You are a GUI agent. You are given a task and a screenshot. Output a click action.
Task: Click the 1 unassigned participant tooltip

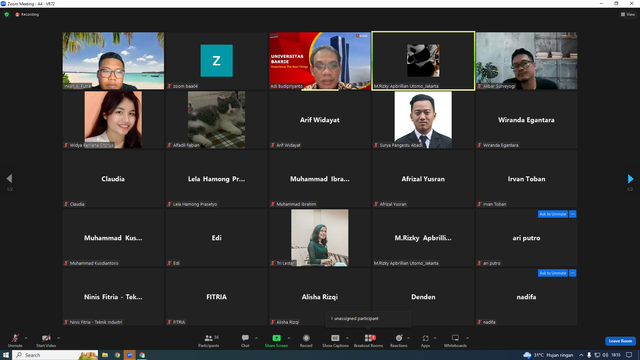pyautogui.click(x=368, y=319)
